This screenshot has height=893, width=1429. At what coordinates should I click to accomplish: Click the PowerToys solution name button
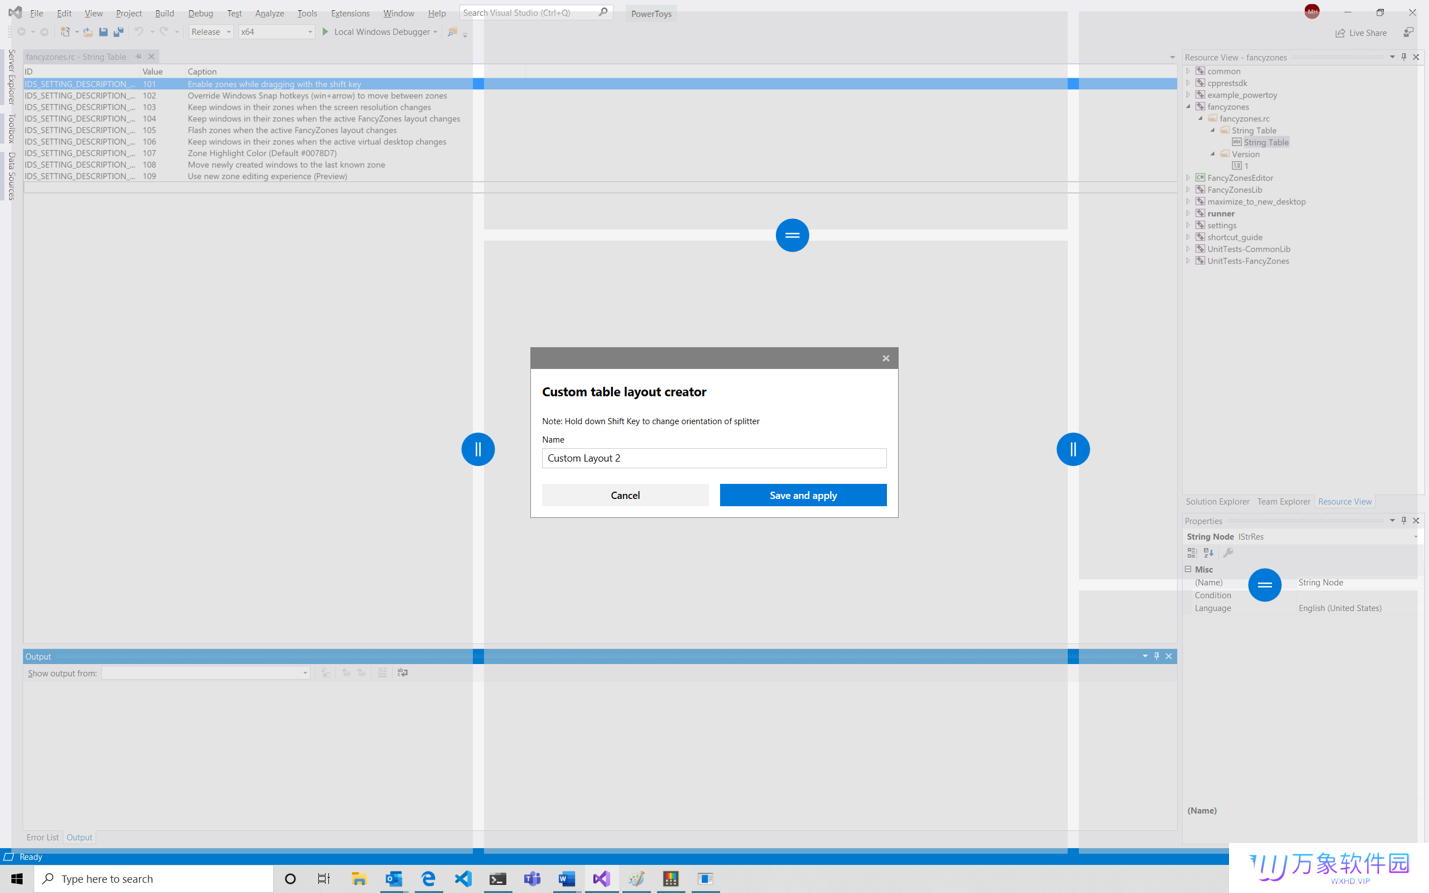tap(651, 14)
